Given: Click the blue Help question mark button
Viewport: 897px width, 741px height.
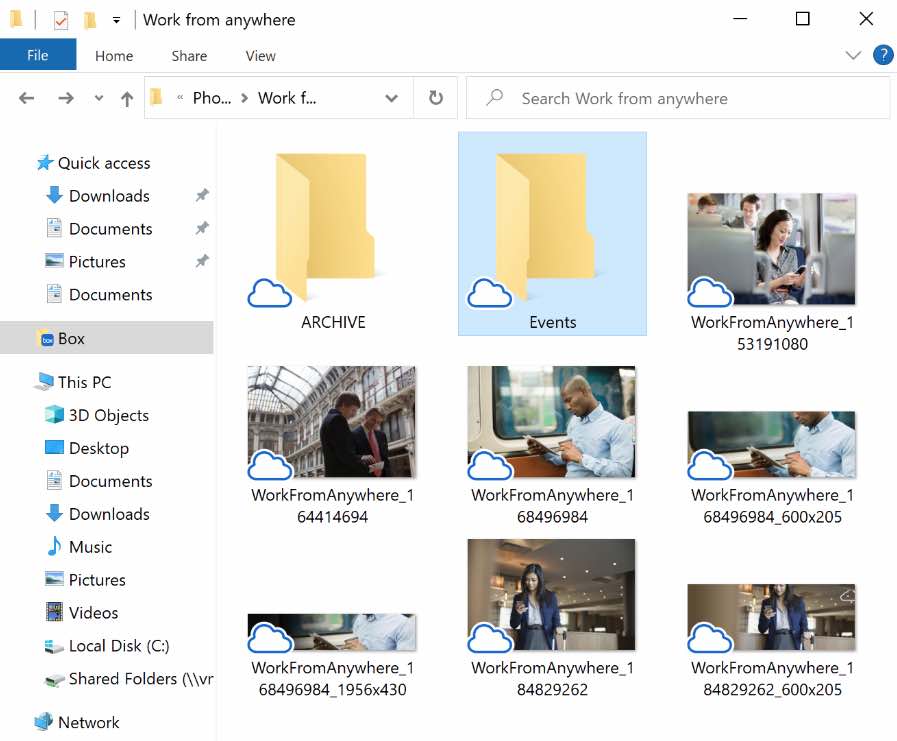Looking at the screenshot, I should coord(882,55).
